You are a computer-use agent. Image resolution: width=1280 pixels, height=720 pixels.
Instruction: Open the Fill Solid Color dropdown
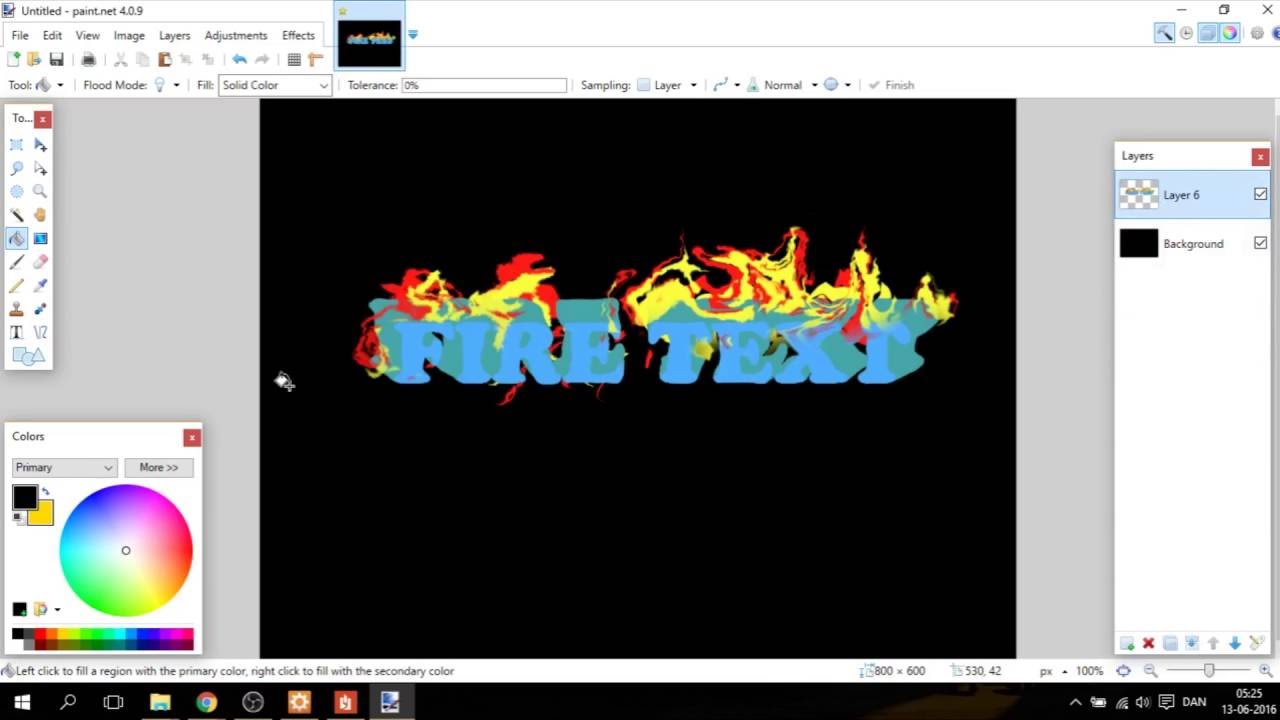click(275, 85)
